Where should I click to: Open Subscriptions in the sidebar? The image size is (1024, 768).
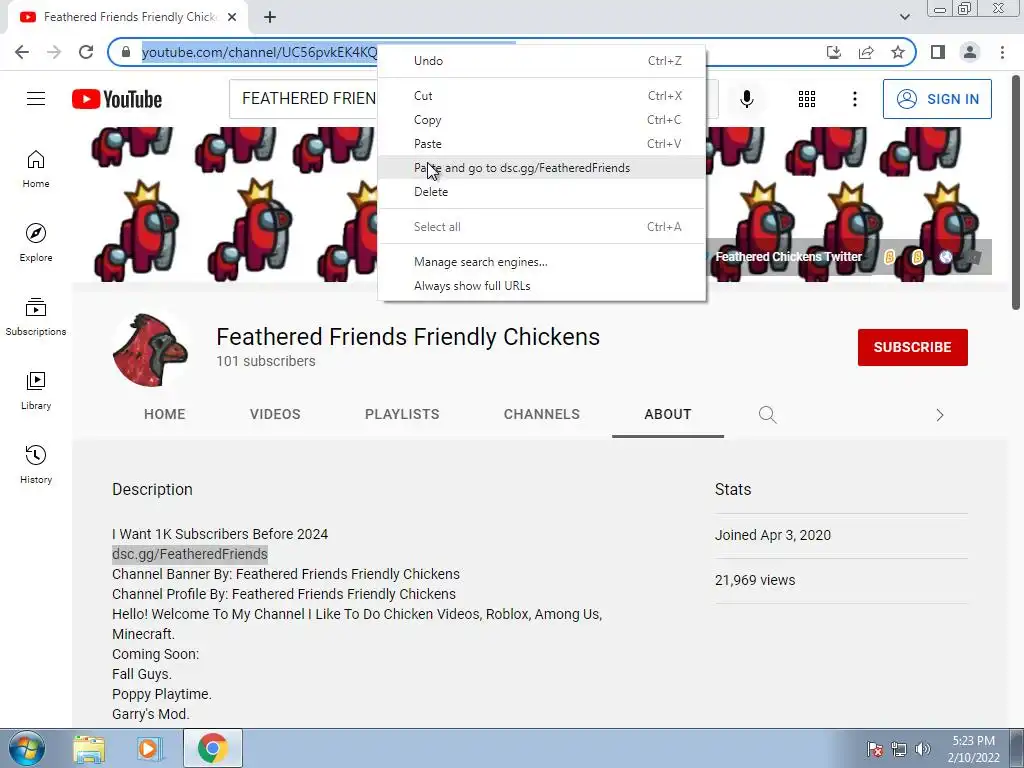(x=36, y=316)
